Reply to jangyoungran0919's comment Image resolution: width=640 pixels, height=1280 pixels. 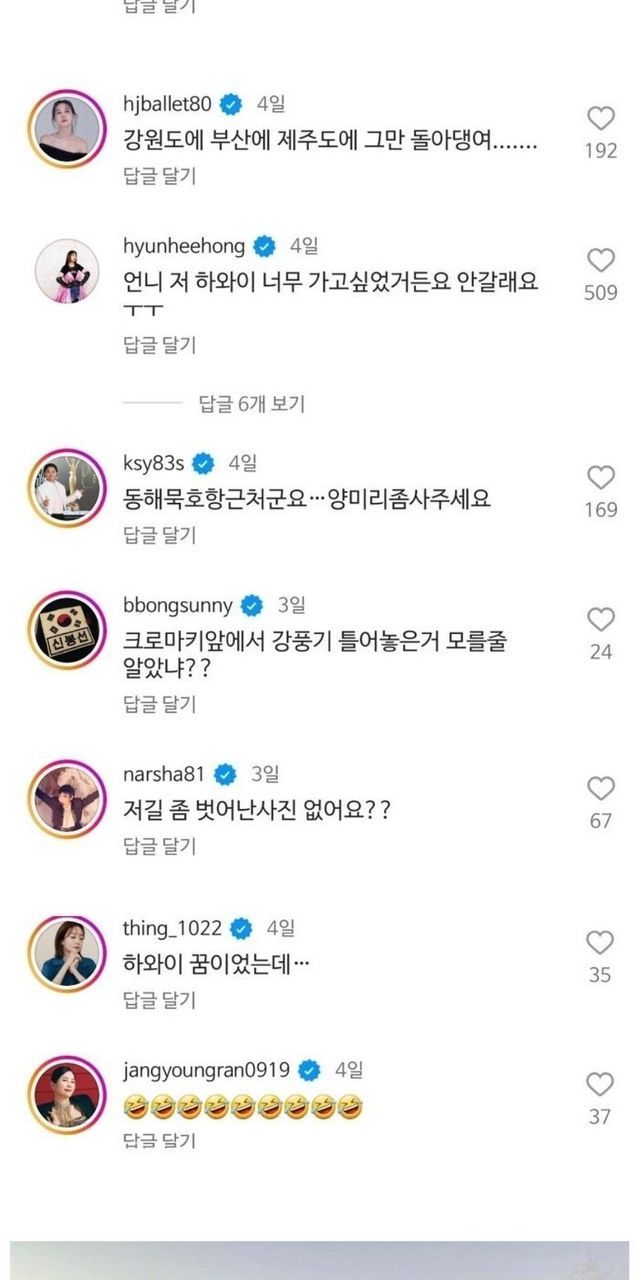point(159,1140)
